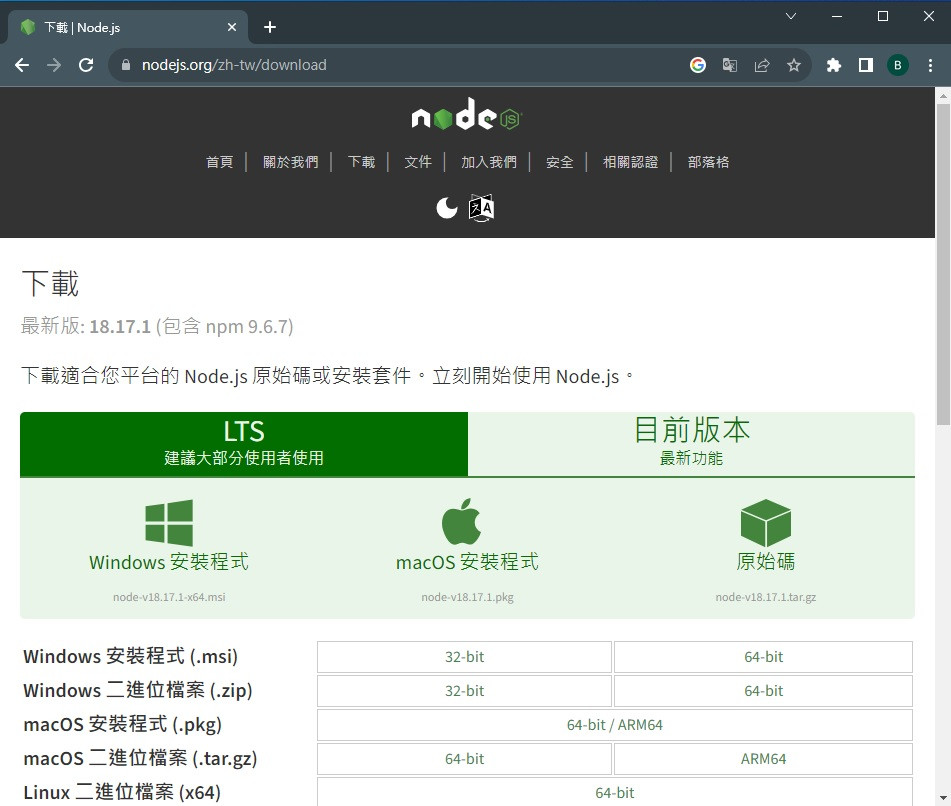Click the site lock security icon
The width and height of the screenshot is (951, 806).
point(126,65)
